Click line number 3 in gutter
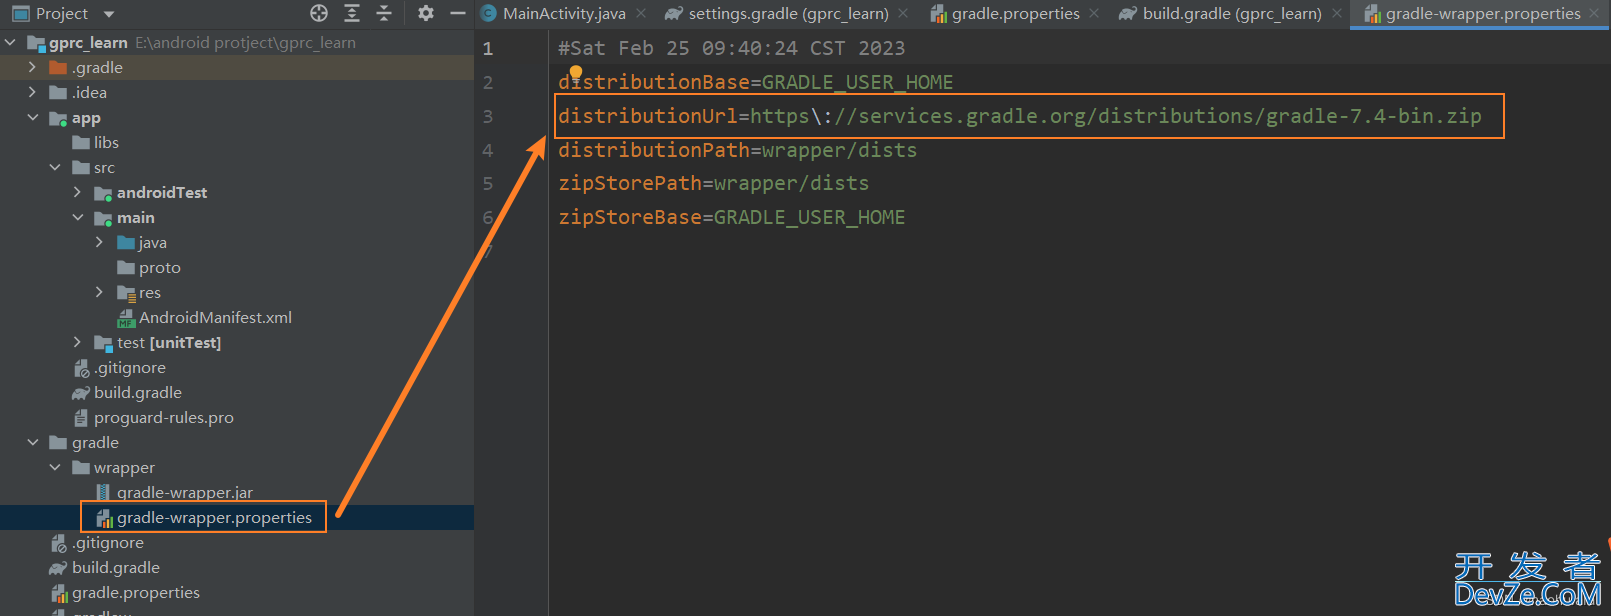The height and width of the screenshot is (616, 1611). (488, 116)
